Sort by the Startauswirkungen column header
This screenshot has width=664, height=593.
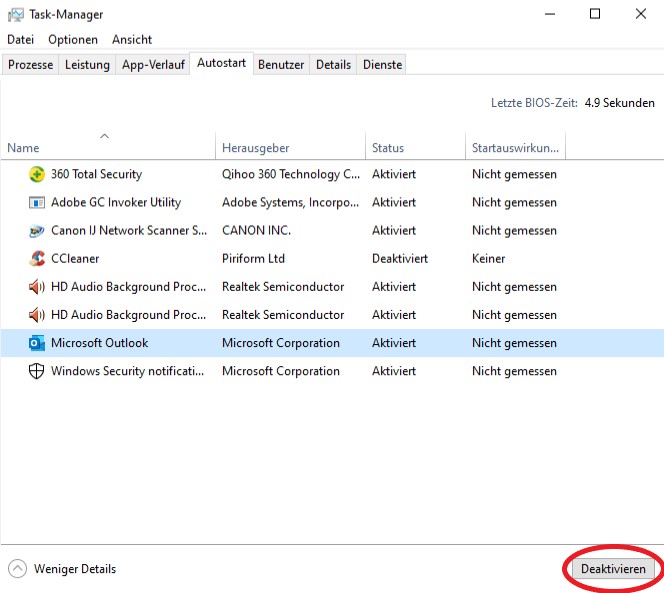[515, 145]
